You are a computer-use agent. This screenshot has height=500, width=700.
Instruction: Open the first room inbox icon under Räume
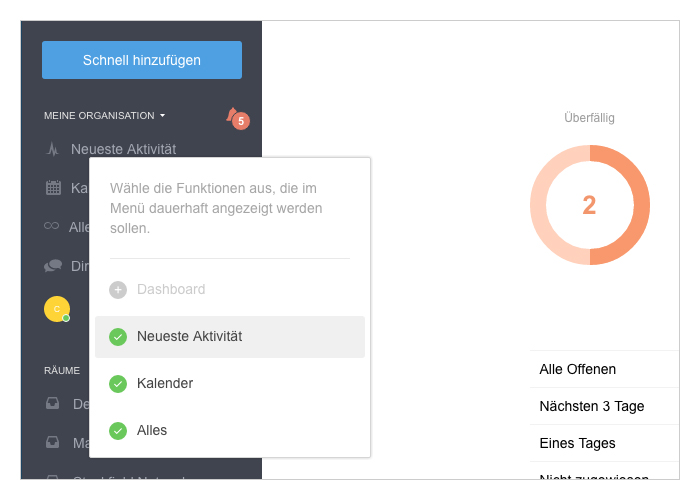coord(53,404)
